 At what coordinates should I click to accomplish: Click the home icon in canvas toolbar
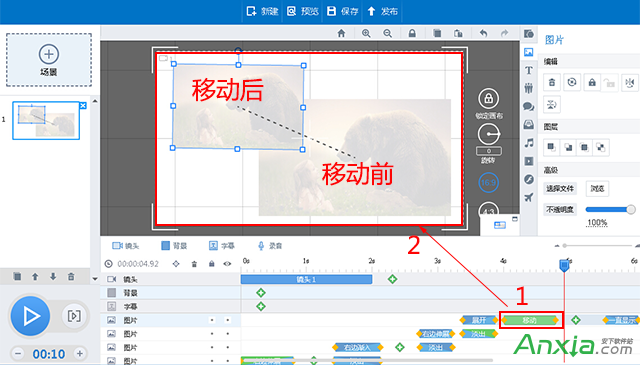tap(341, 33)
